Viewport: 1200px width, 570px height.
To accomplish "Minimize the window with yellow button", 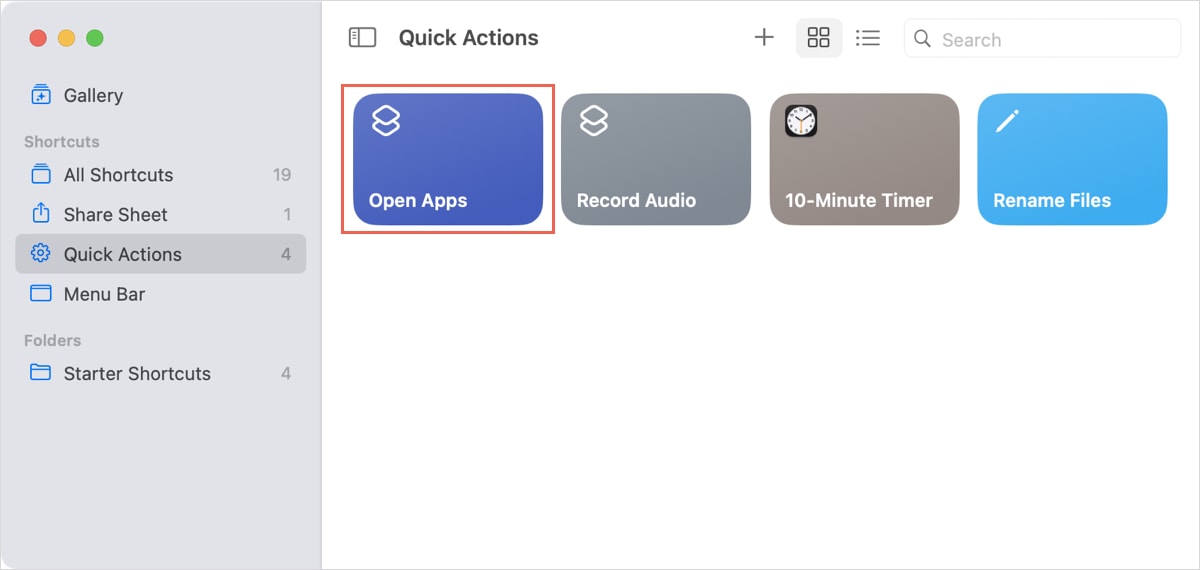I will (66, 38).
